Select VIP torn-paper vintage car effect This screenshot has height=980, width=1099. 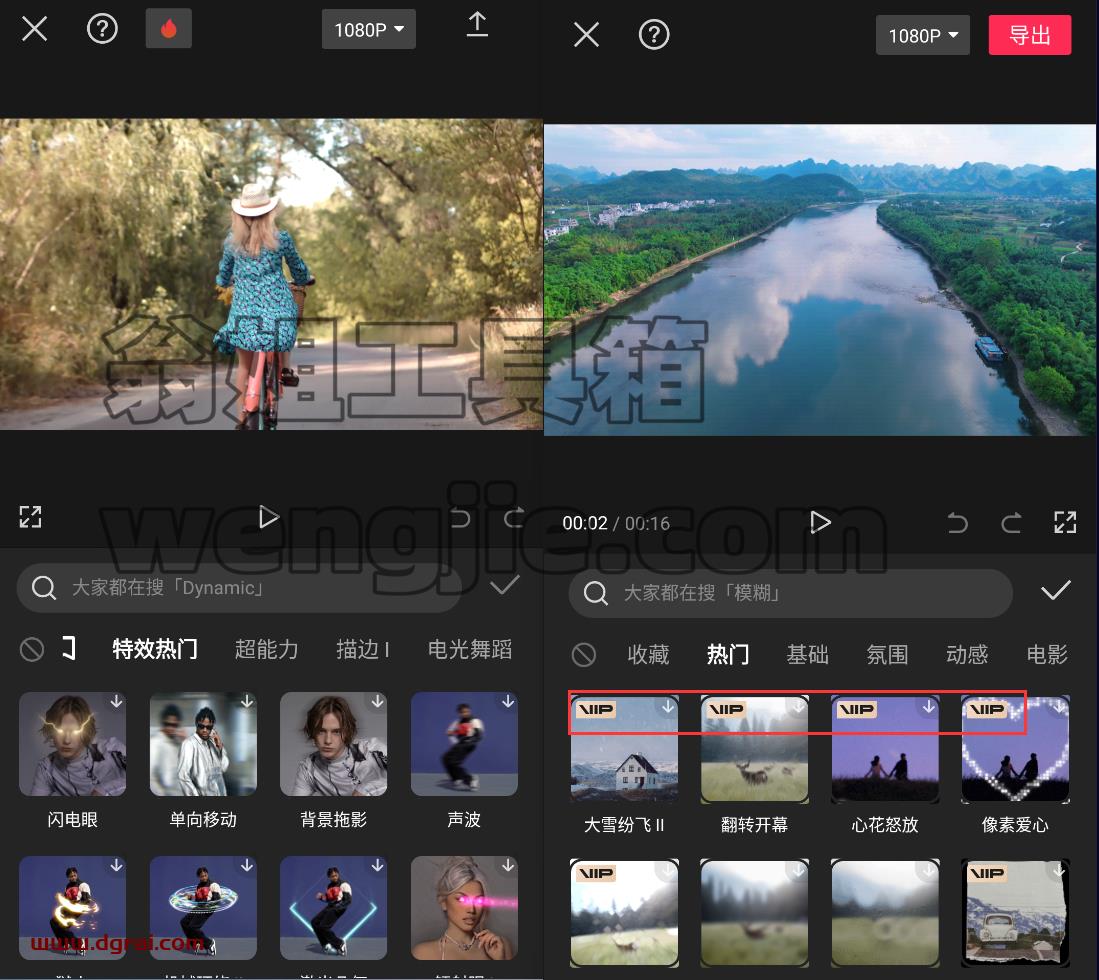point(1015,913)
